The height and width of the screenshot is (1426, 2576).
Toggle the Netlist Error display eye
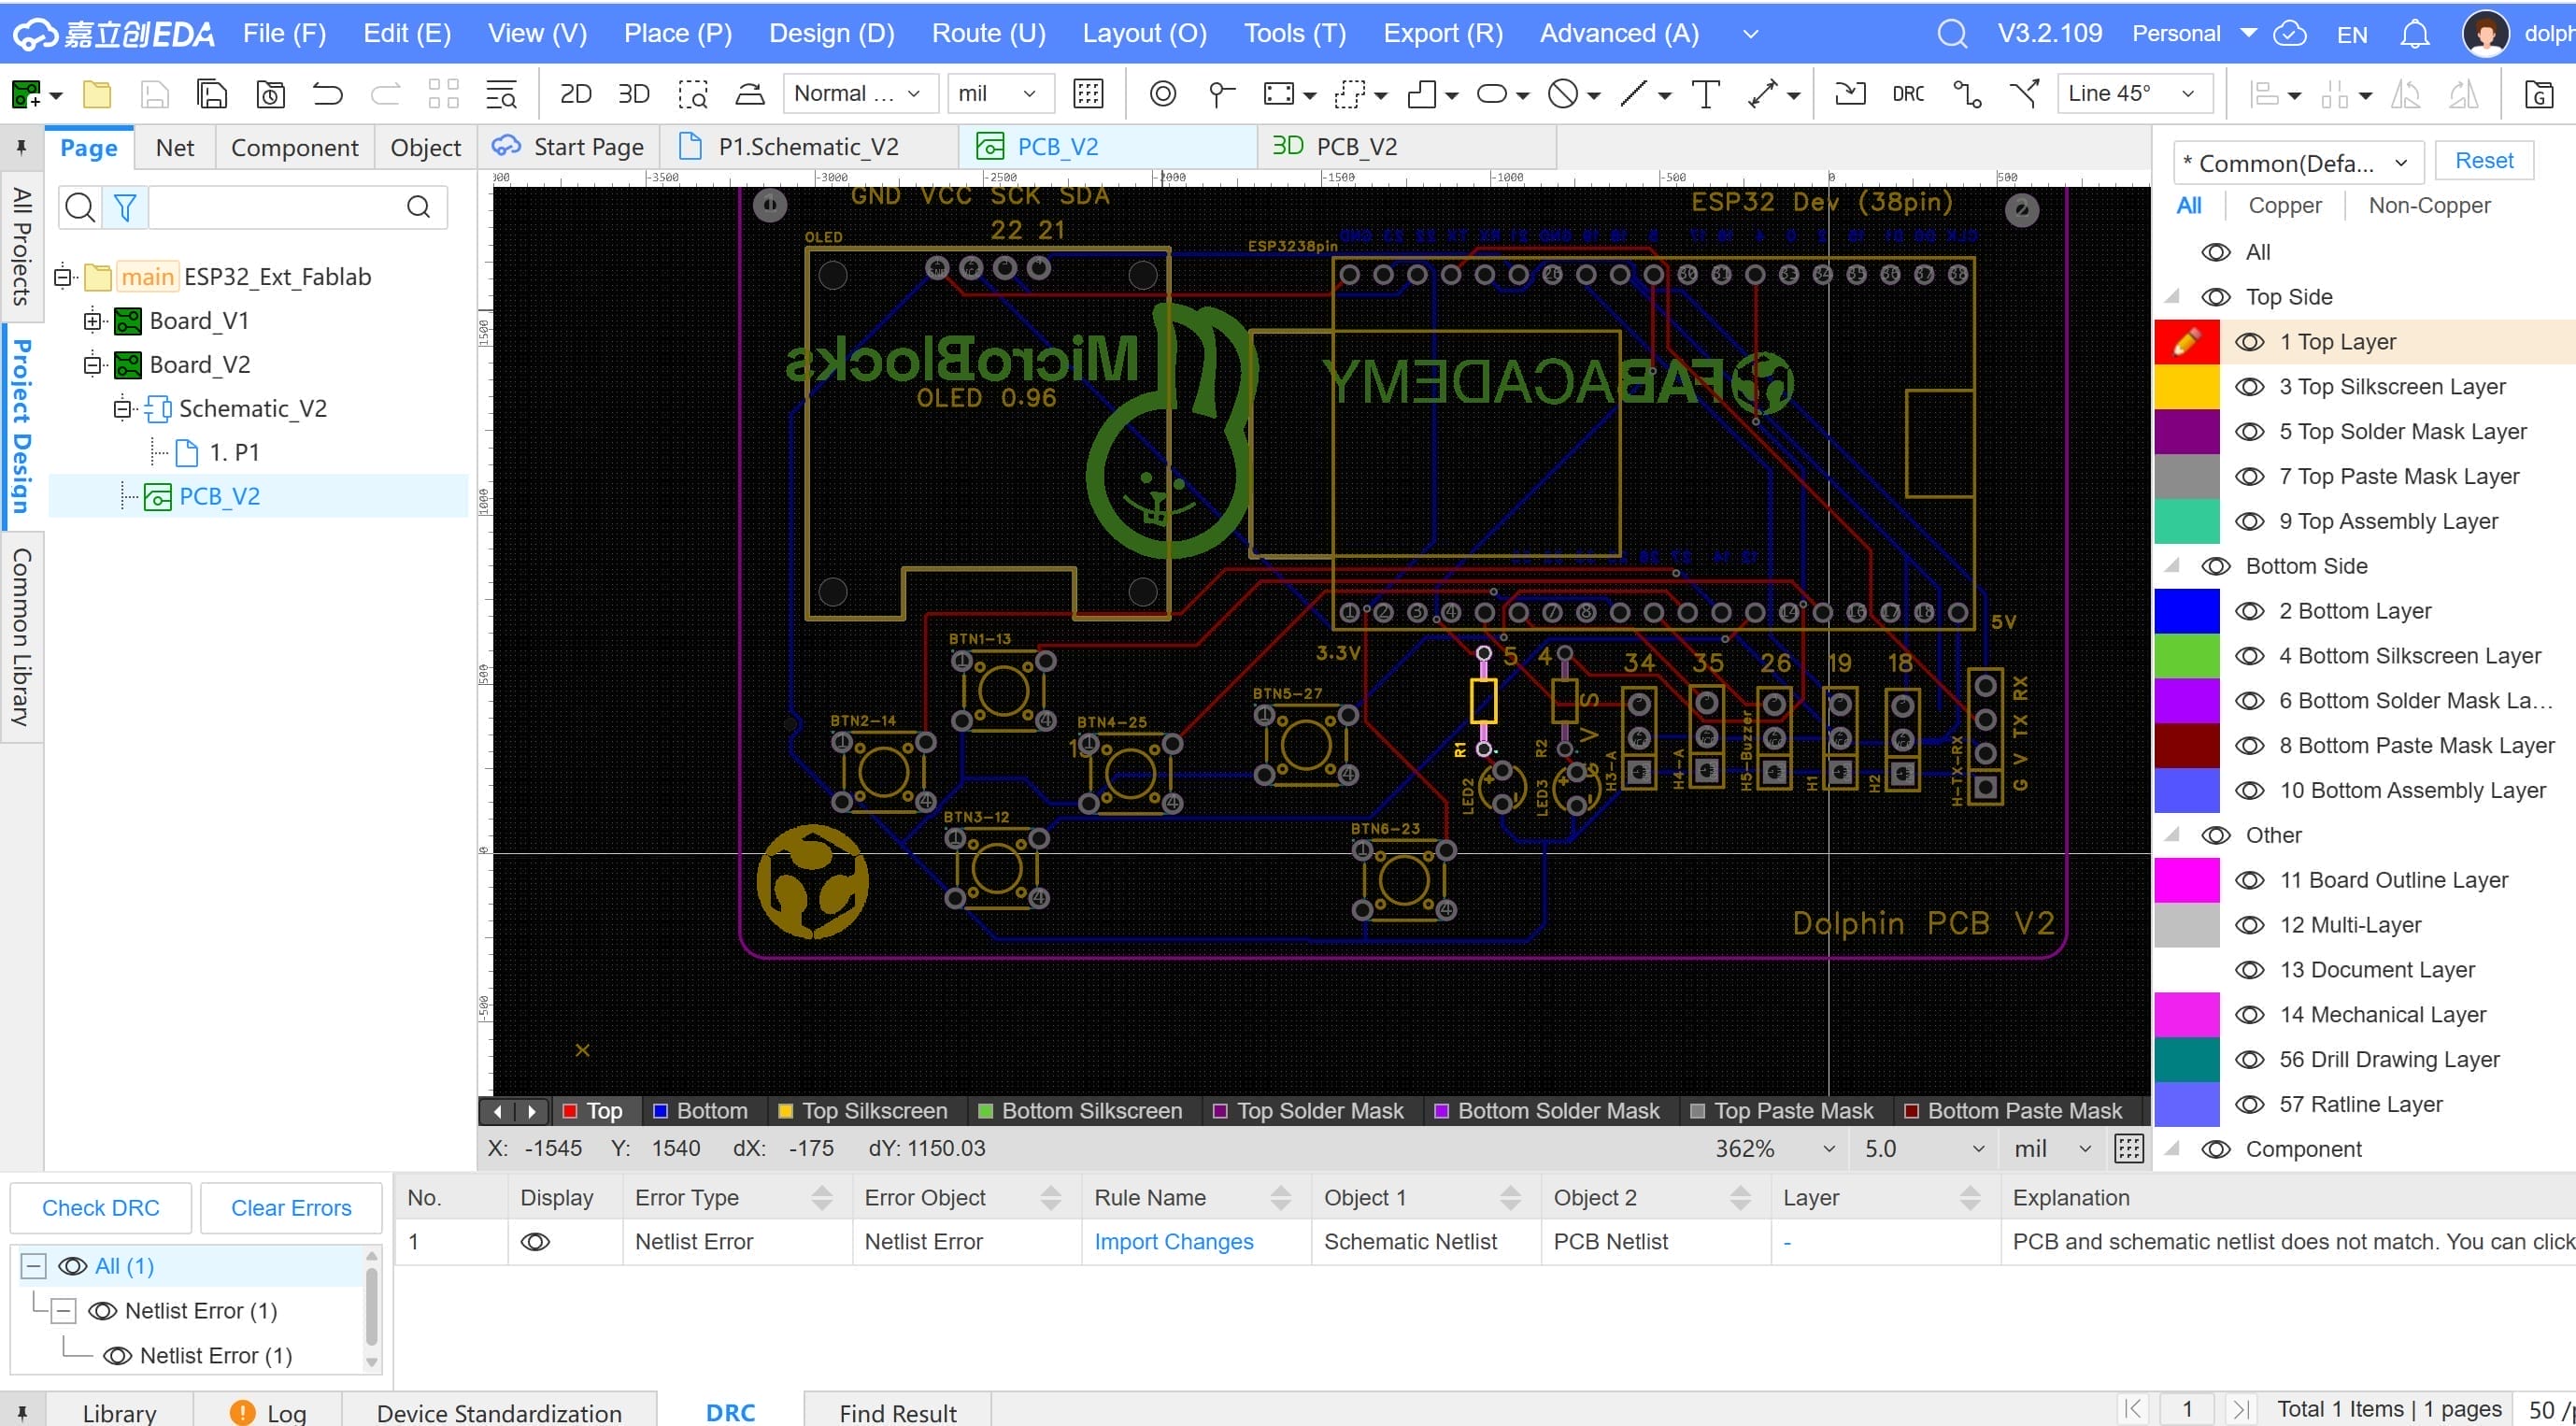pyautogui.click(x=535, y=1241)
